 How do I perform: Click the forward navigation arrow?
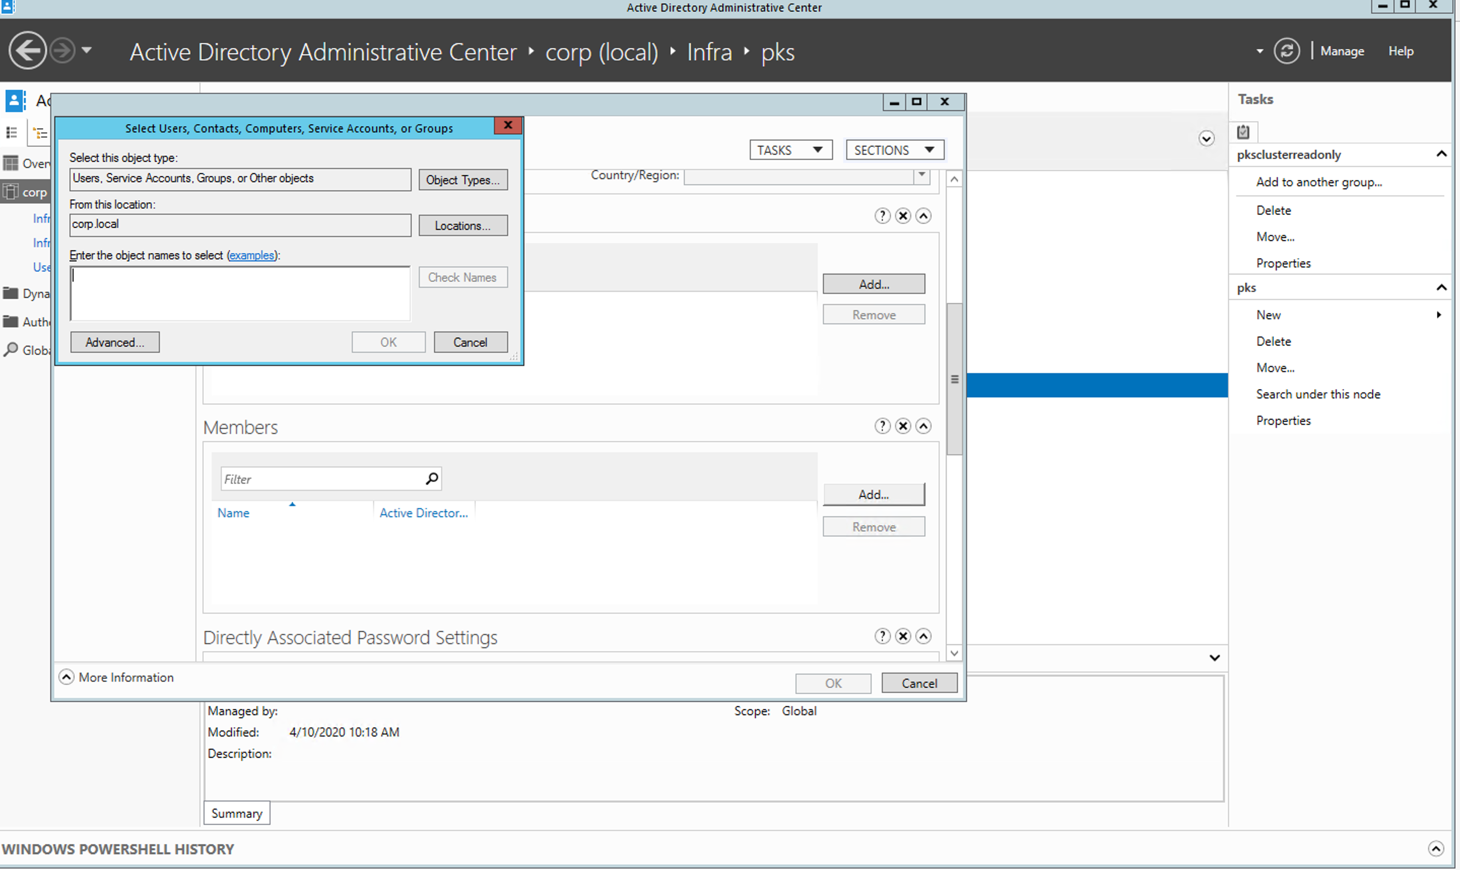point(62,50)
